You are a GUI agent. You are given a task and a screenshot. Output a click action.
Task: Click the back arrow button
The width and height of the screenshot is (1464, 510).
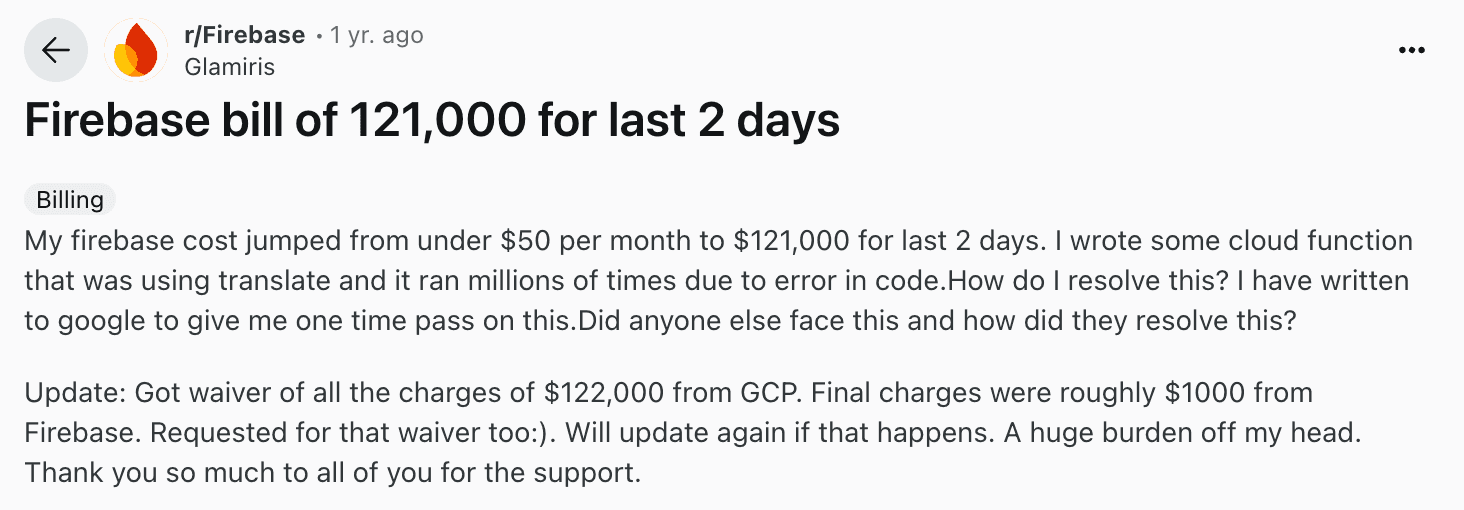coord(56,50)
